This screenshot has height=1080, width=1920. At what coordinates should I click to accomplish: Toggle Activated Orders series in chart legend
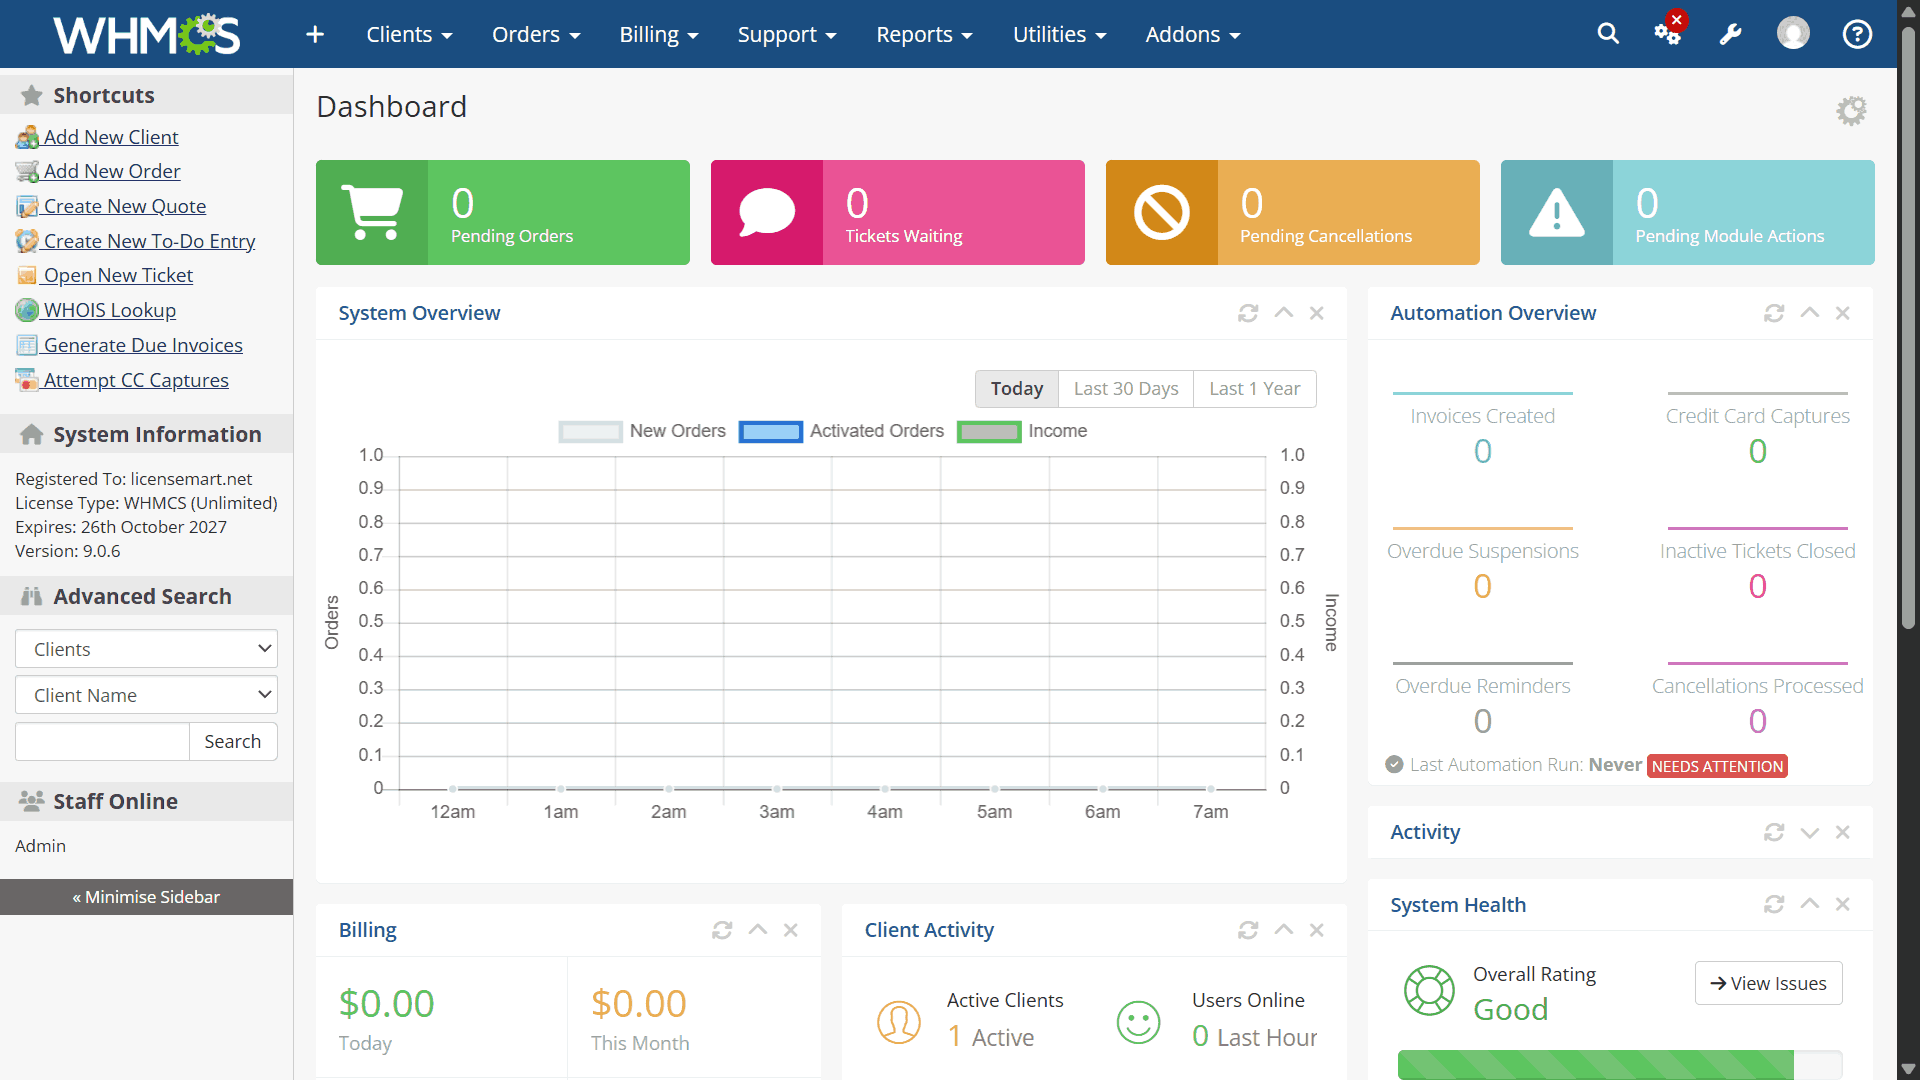(841, 431)
